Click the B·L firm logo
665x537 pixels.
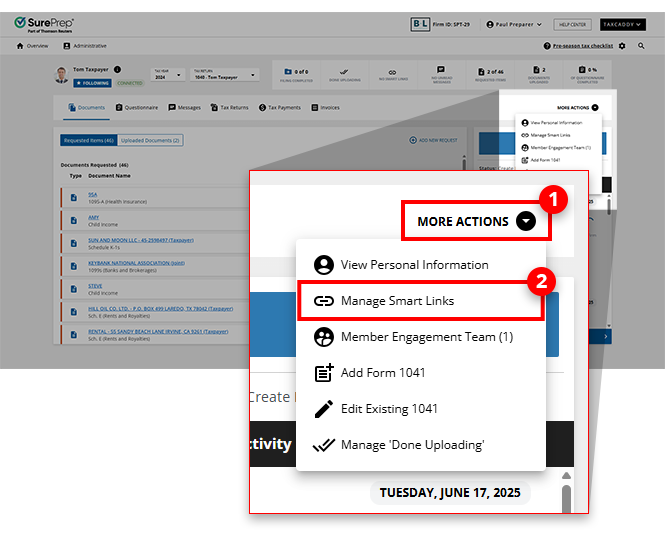420,24
